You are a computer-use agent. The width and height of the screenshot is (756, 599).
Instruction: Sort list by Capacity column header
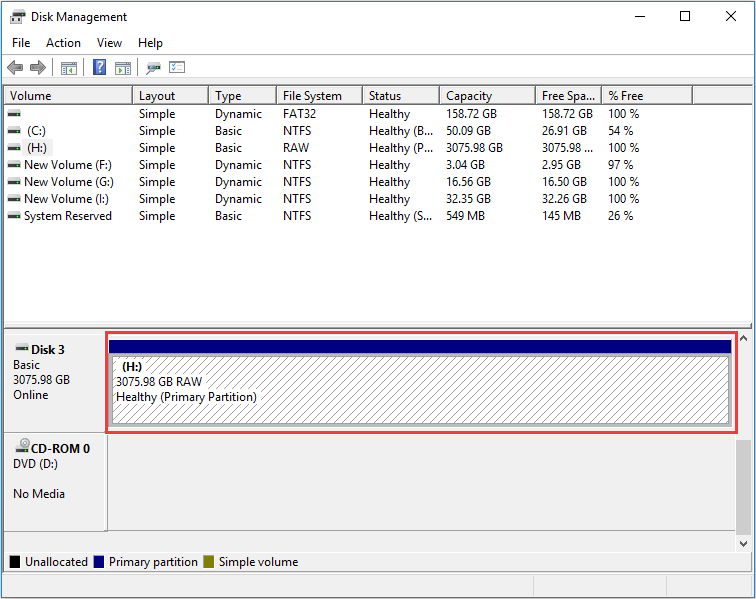469,96
